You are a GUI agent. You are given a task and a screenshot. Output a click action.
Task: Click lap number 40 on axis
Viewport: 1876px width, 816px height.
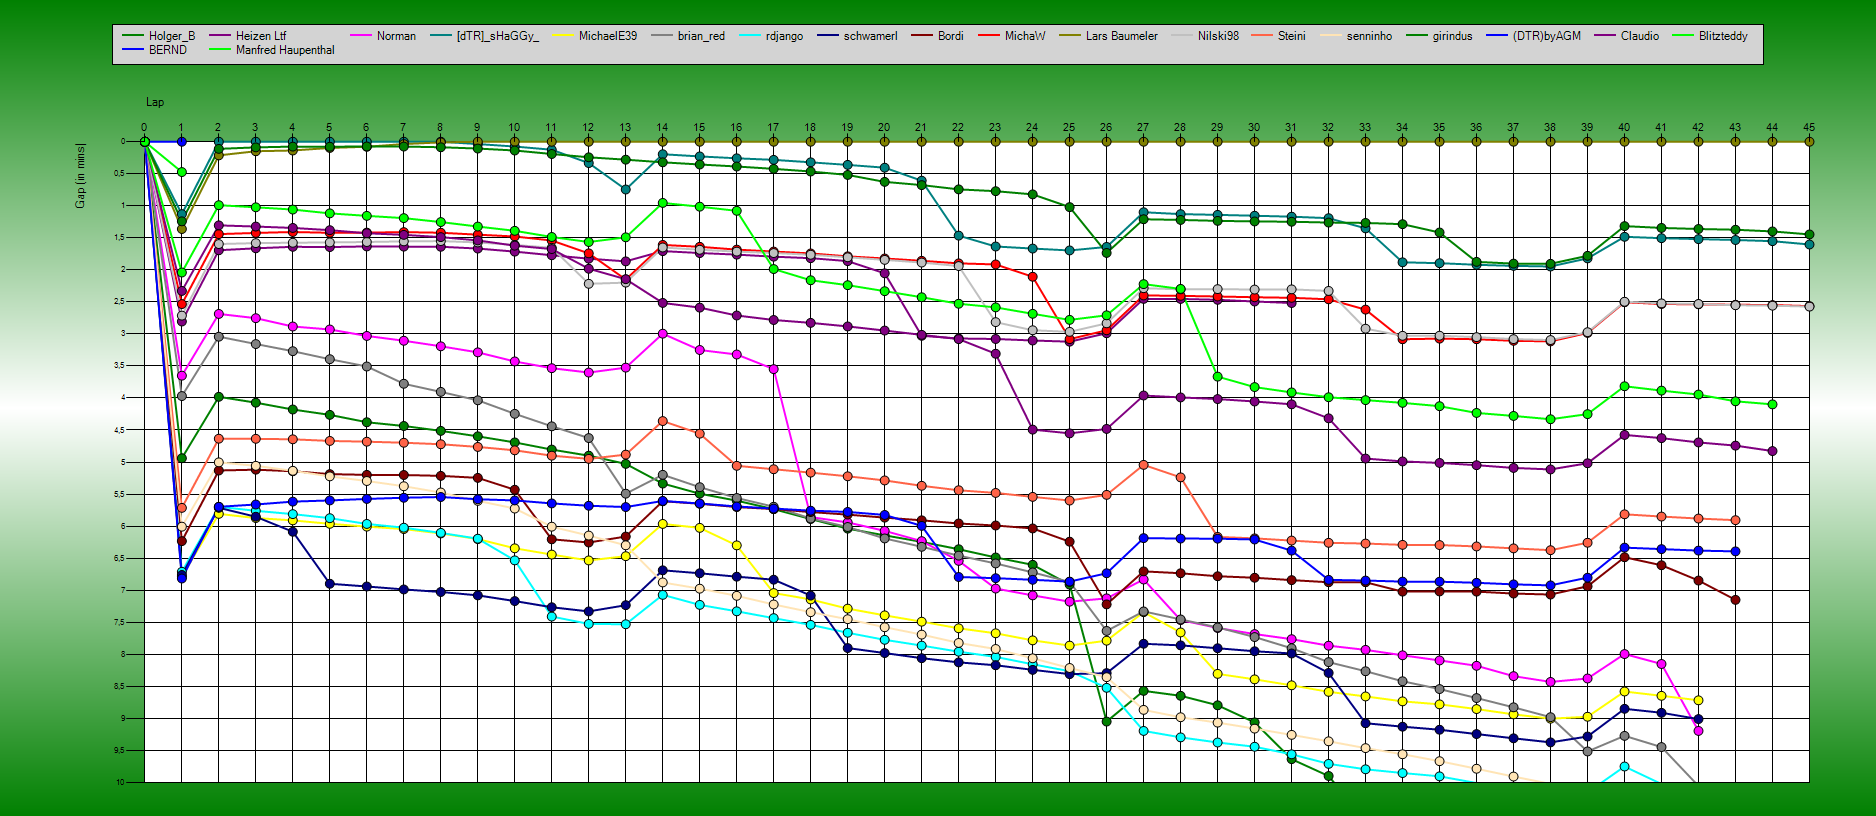[1624, 128]
